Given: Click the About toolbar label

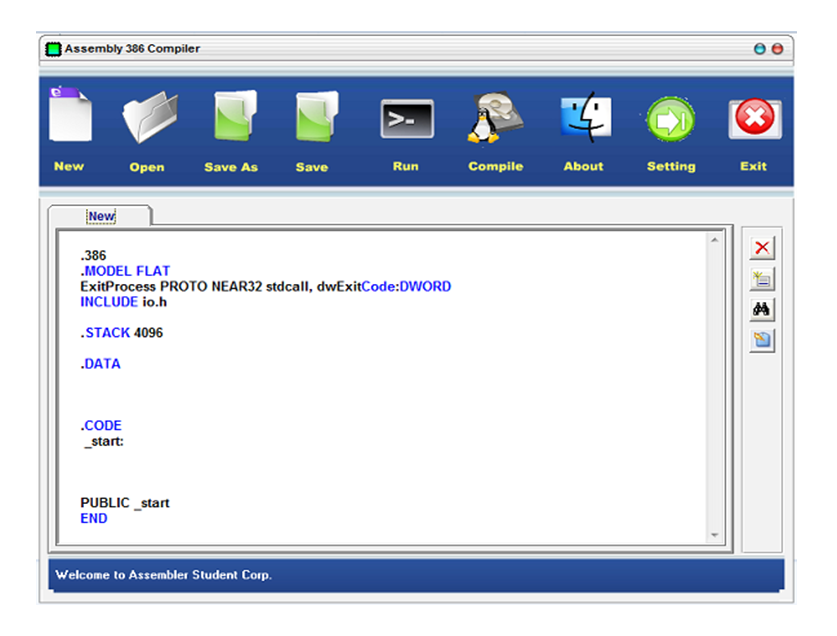Looking at the screenshot, I should point(583,166).
